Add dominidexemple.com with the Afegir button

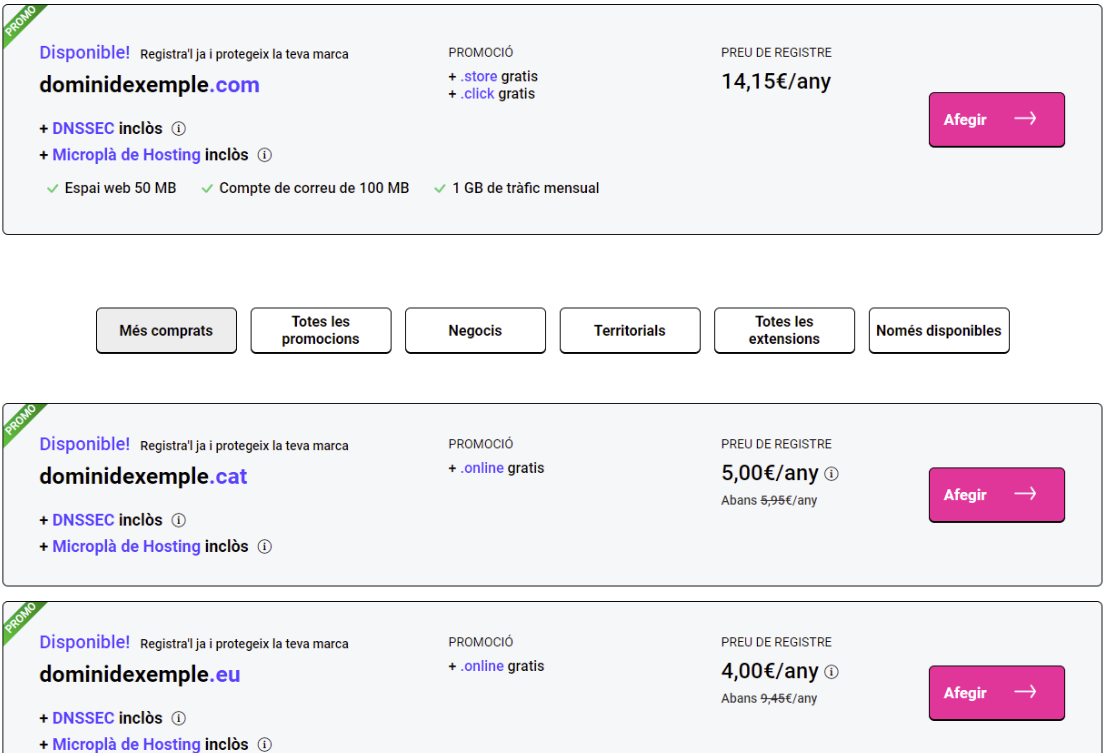pyautogui.click(x=996, y=120)
